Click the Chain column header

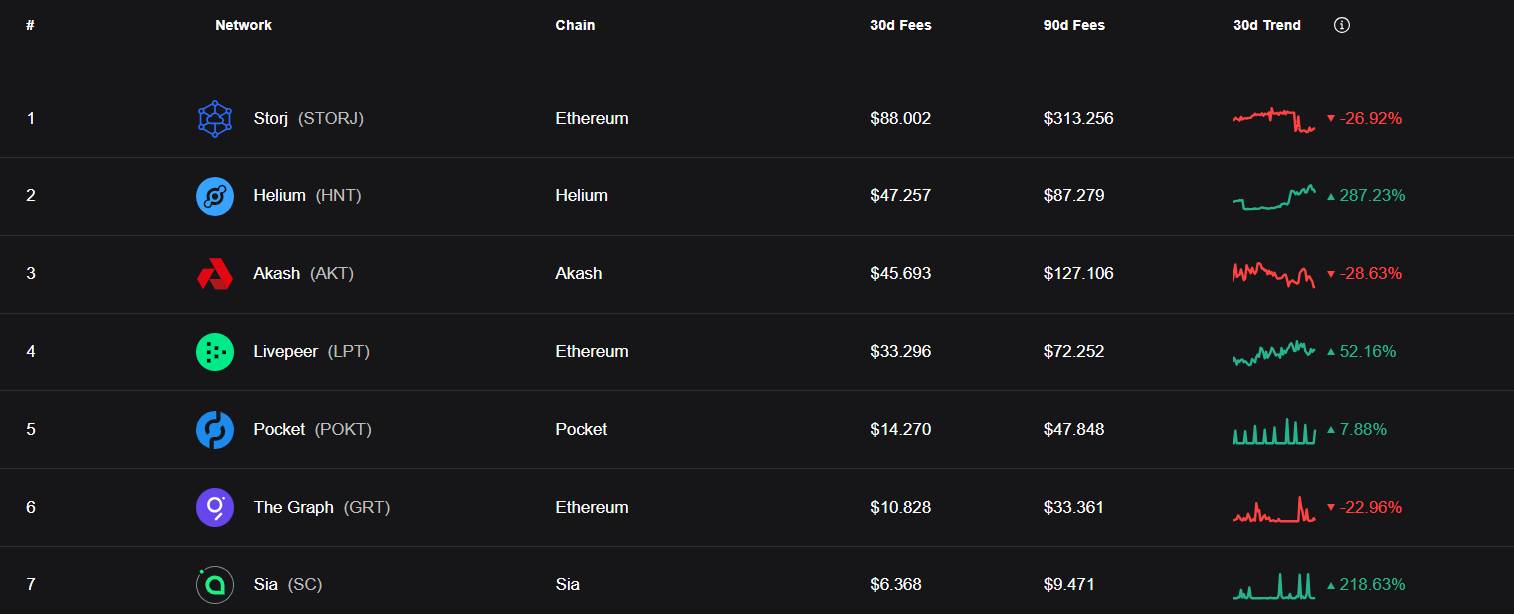(575, 25)
